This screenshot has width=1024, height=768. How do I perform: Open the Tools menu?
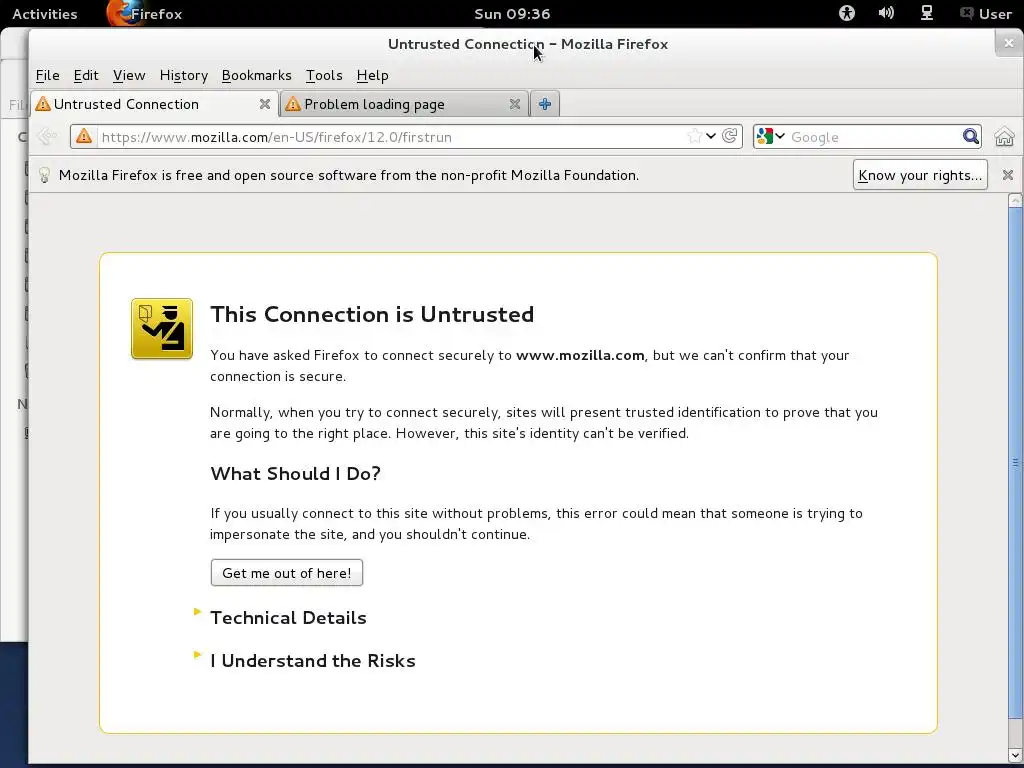click(324, 75)
